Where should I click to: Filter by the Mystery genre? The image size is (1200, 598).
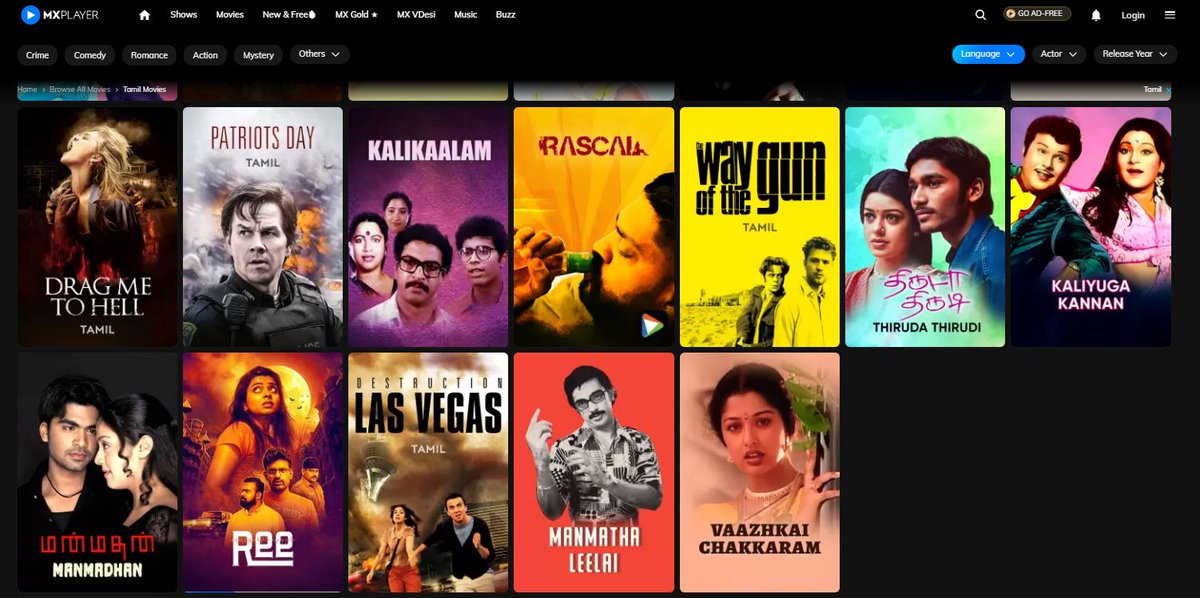click(258, 55)
